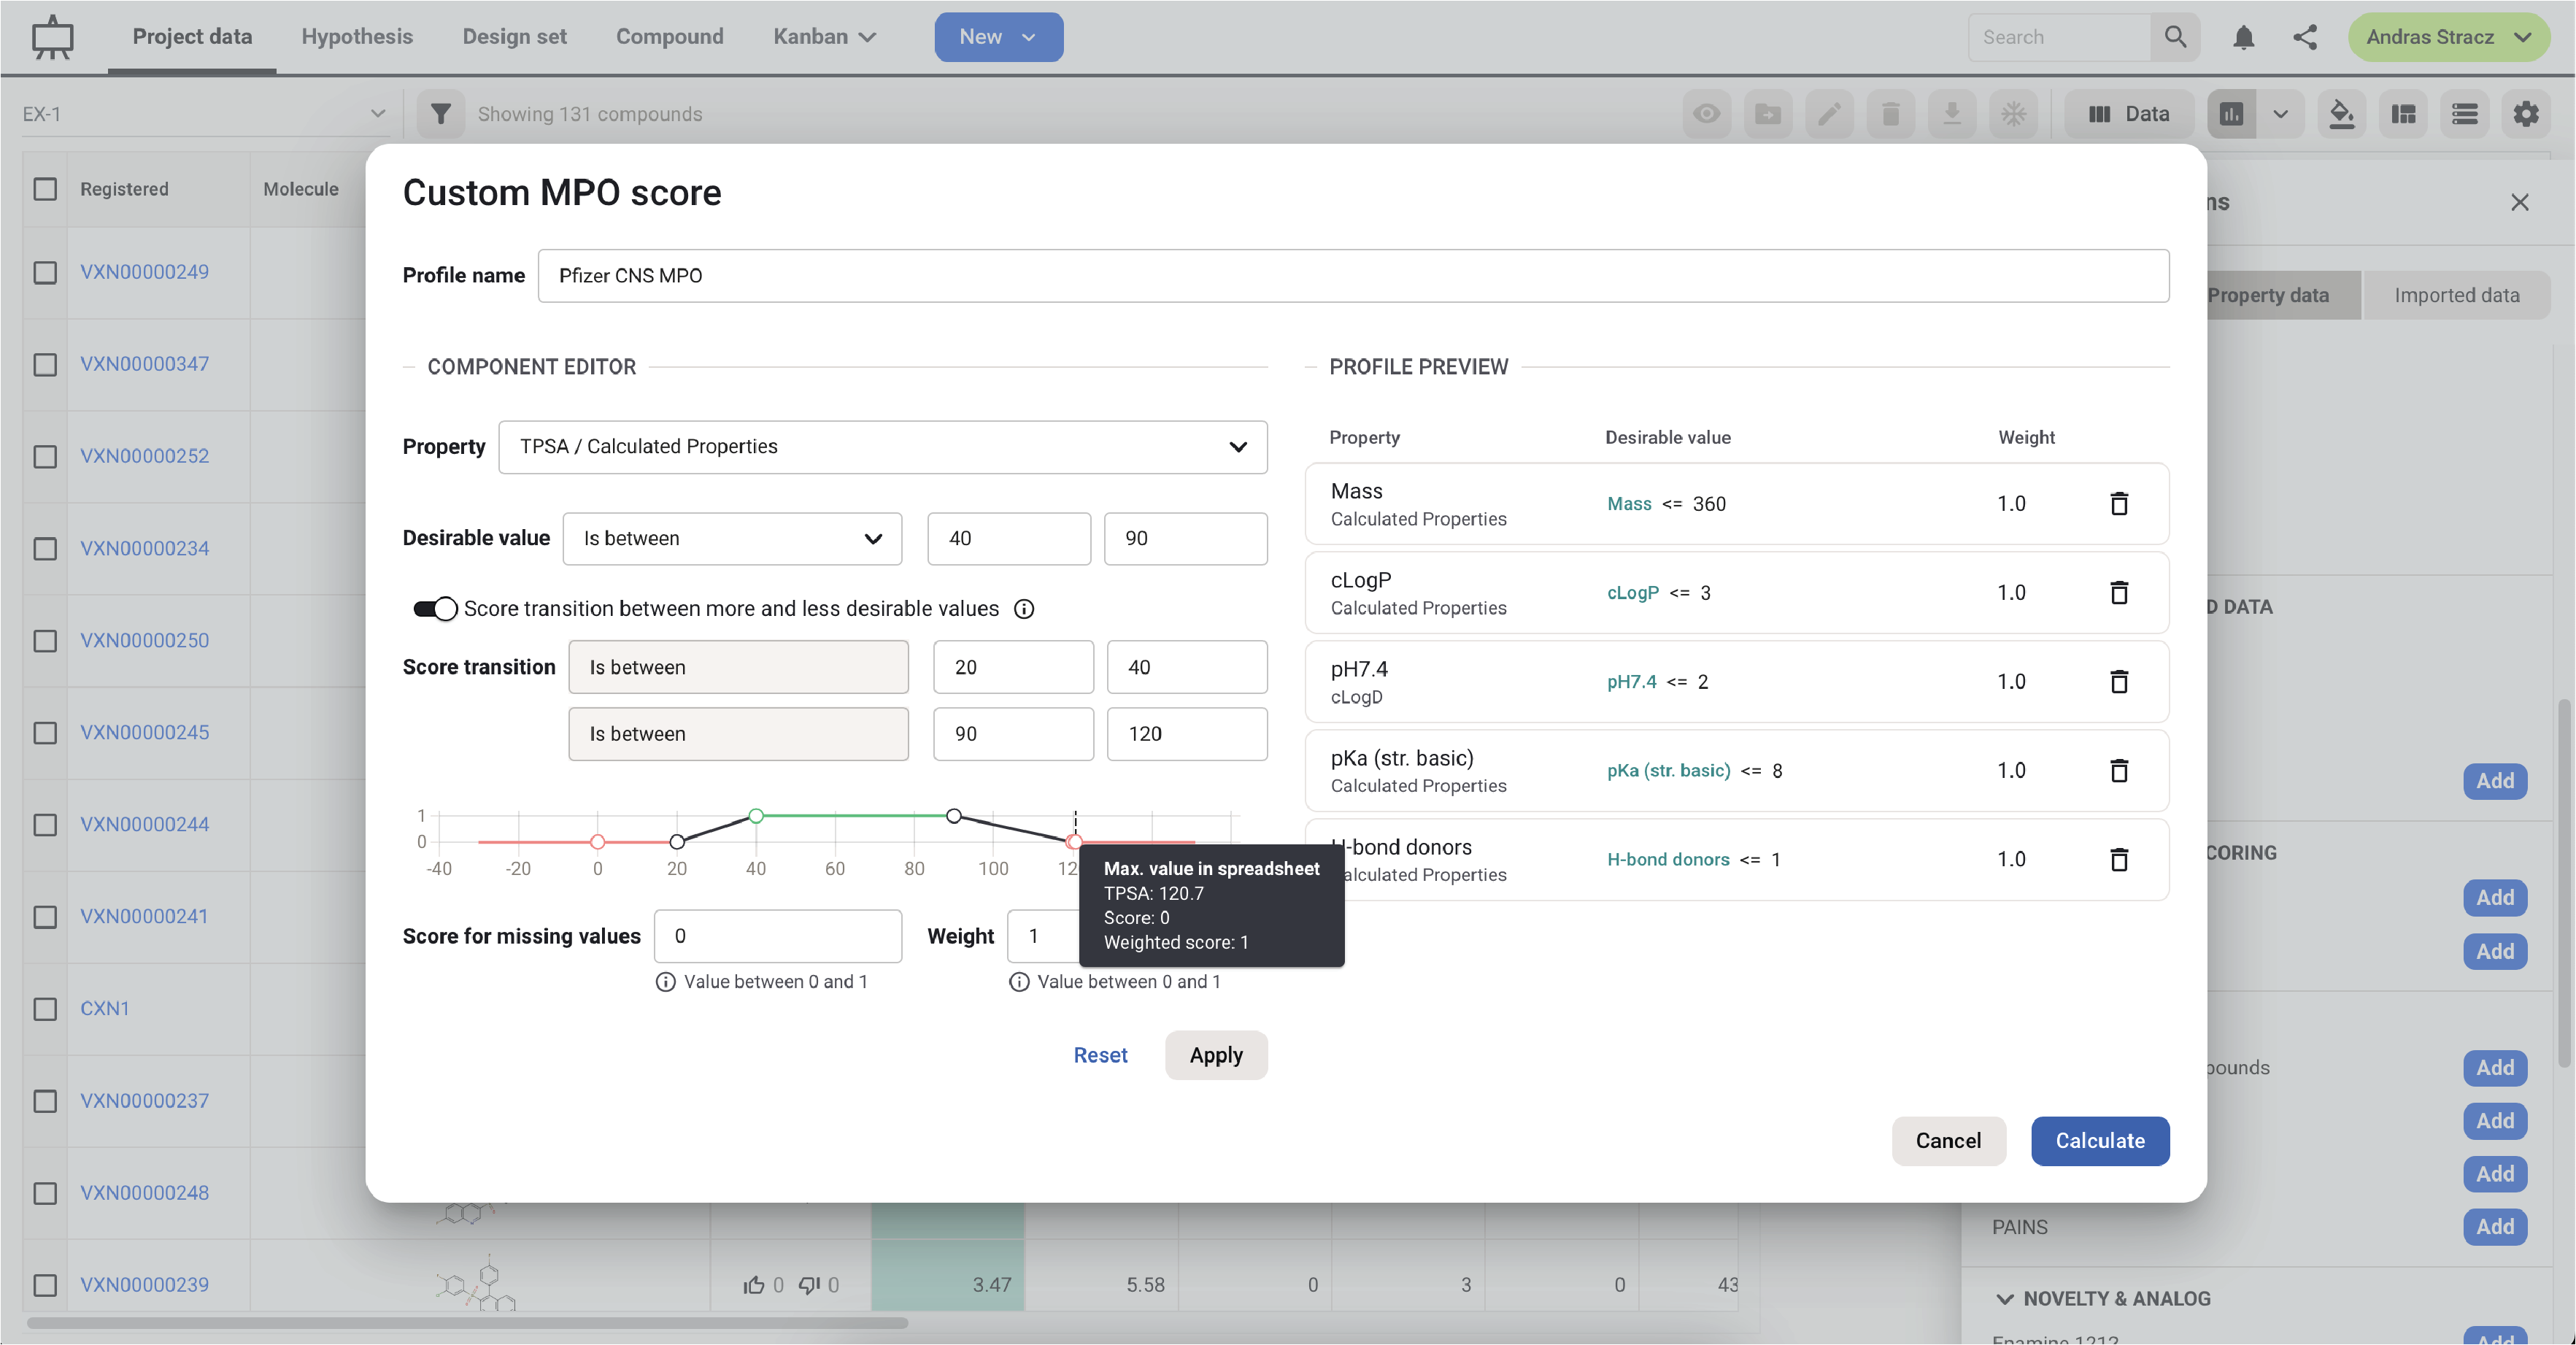The height and width of the screenshot is (1345, 2576).
Task: Remove the cLogP row via trash icon
Action: tap(2118, 592)
